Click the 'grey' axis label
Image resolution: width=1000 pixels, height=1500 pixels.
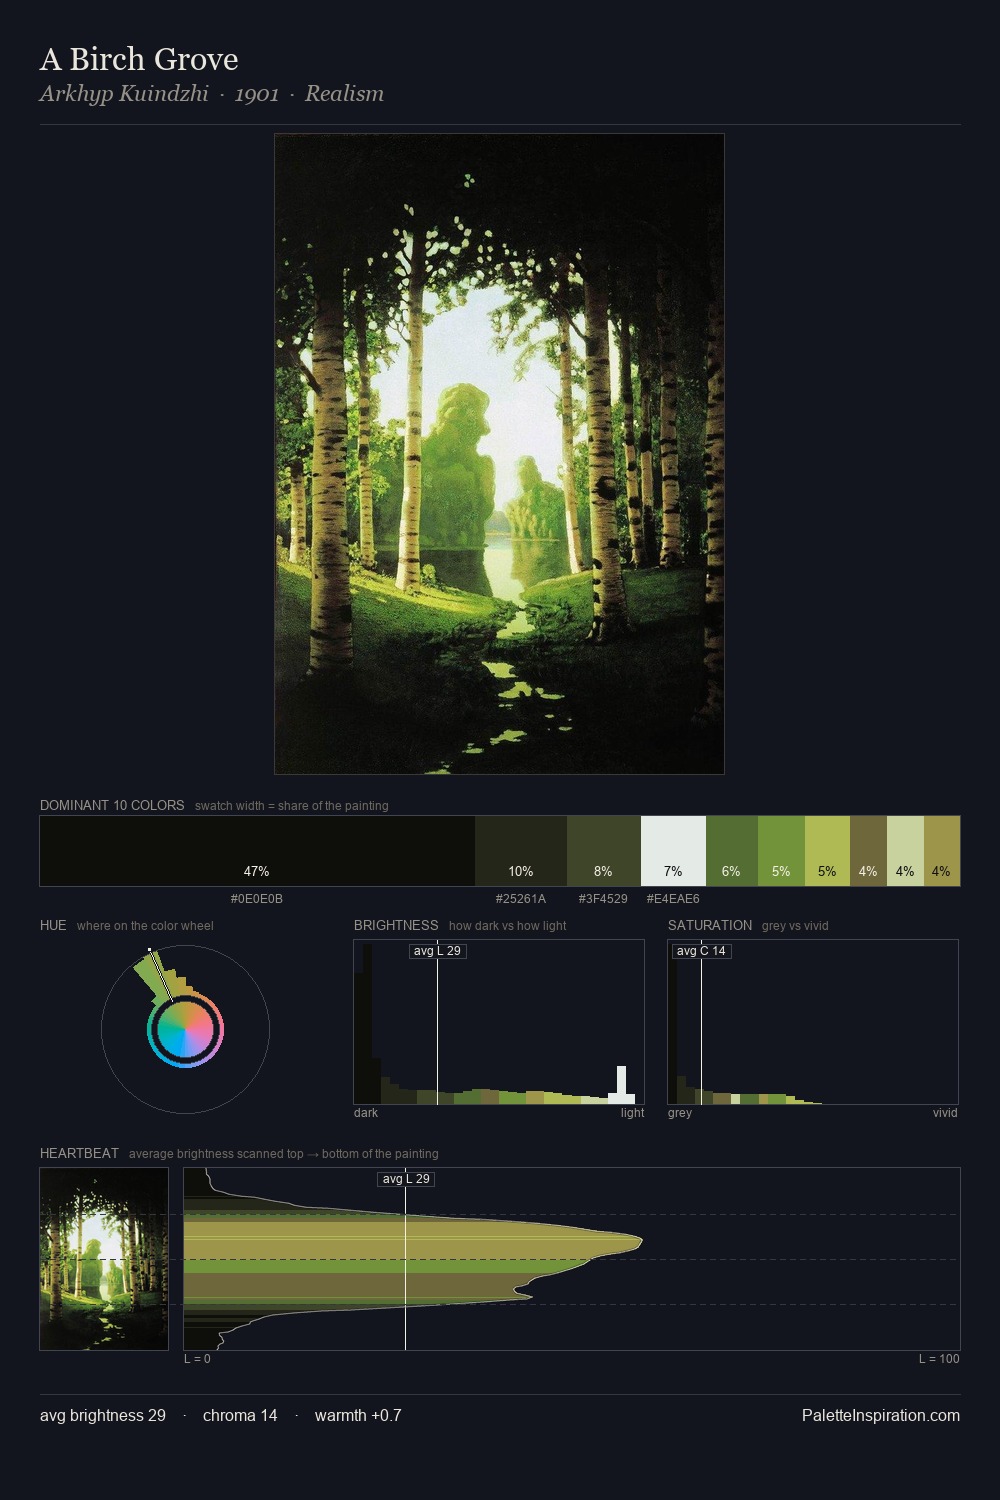point(680,1113)
